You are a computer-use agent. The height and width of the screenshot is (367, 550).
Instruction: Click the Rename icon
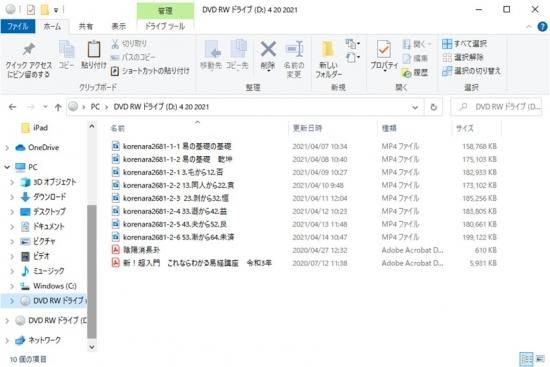tap(294, 49)
